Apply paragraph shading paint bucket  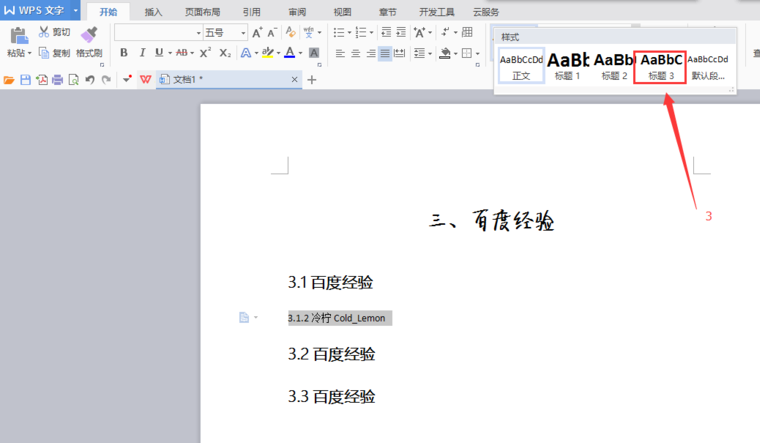point(445,53)
